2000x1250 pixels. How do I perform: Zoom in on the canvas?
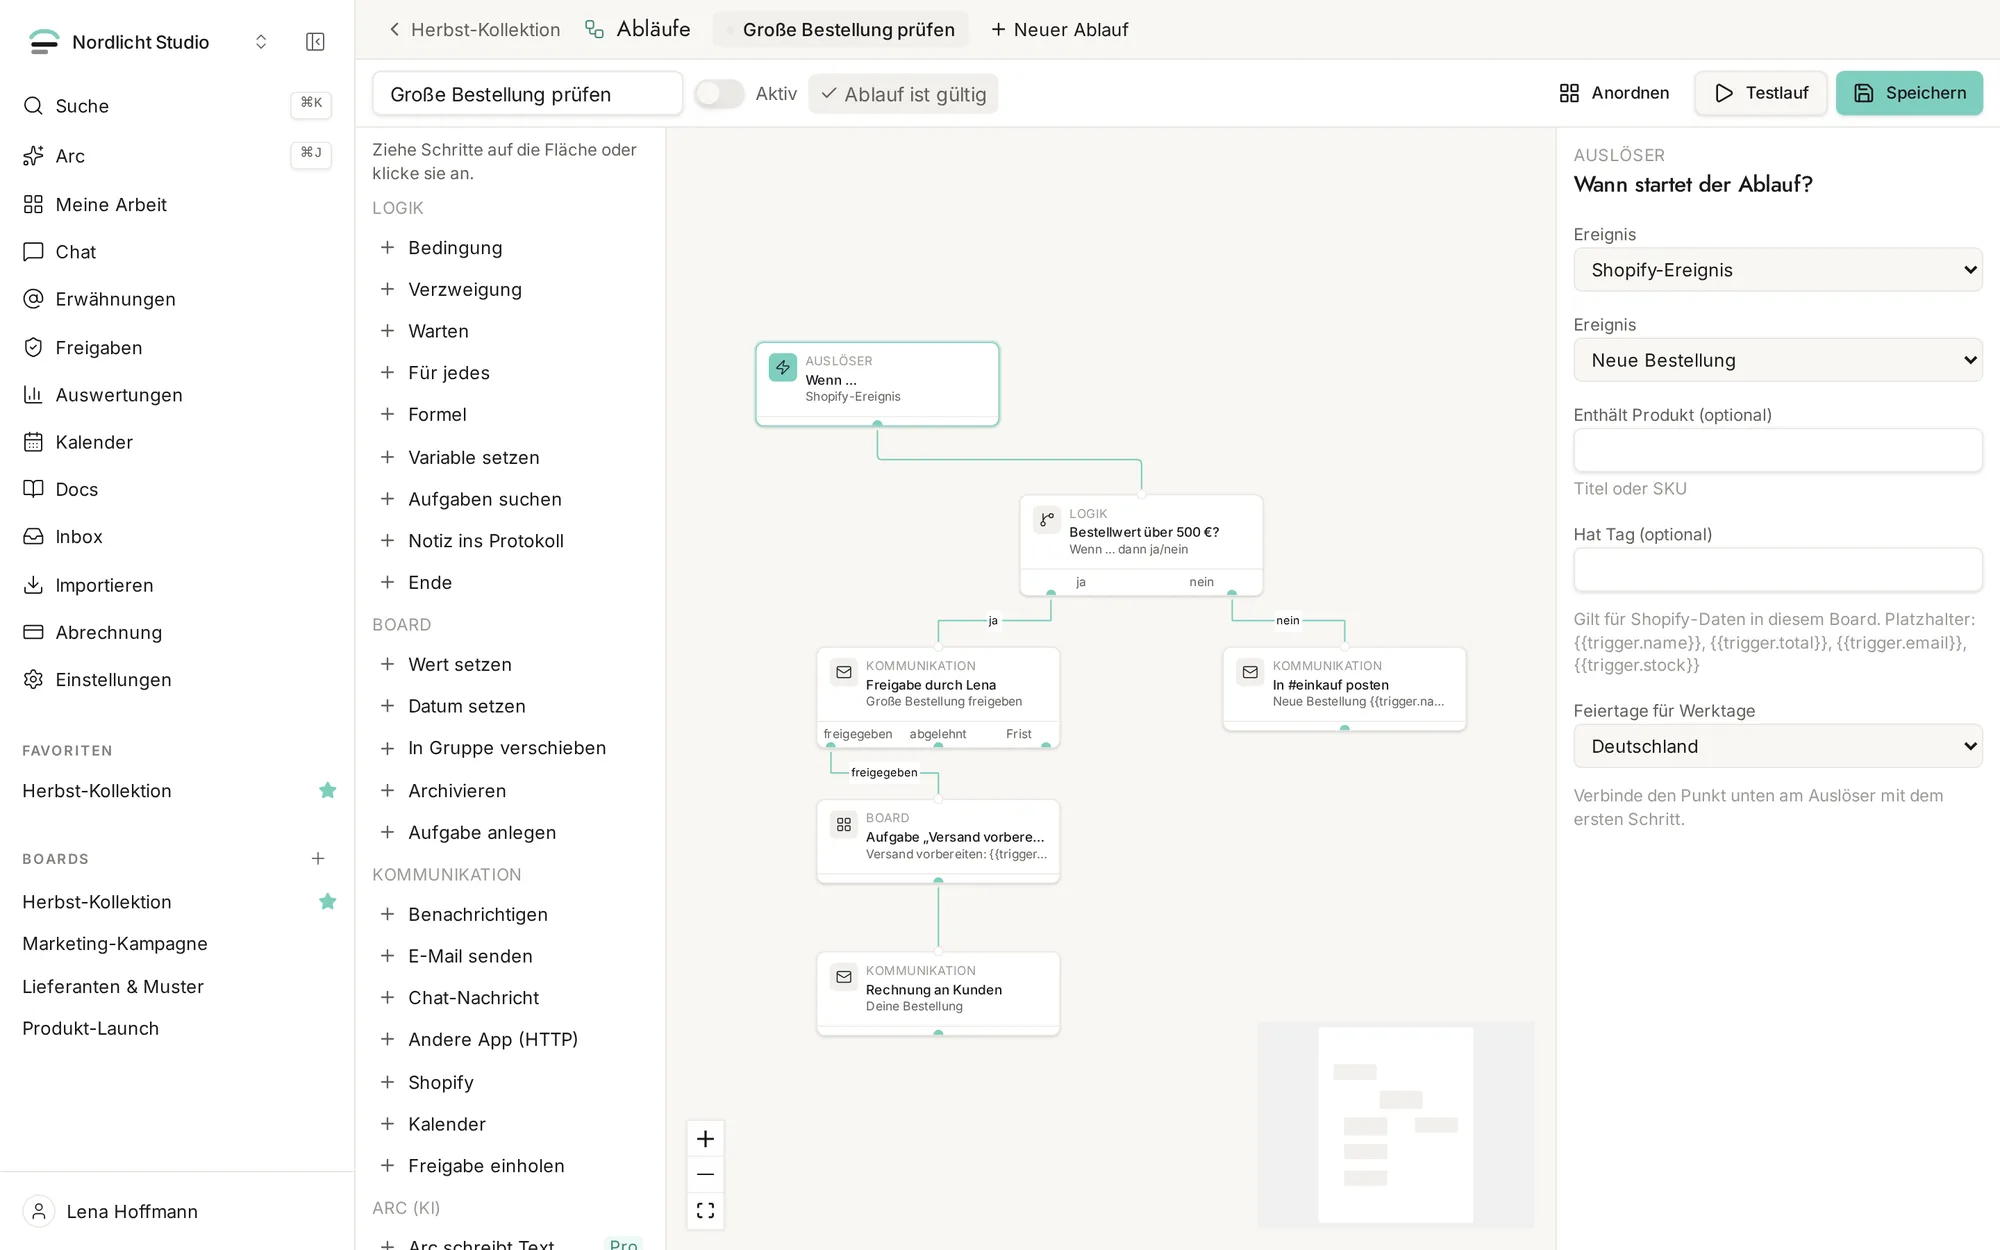click(705, 1139)
